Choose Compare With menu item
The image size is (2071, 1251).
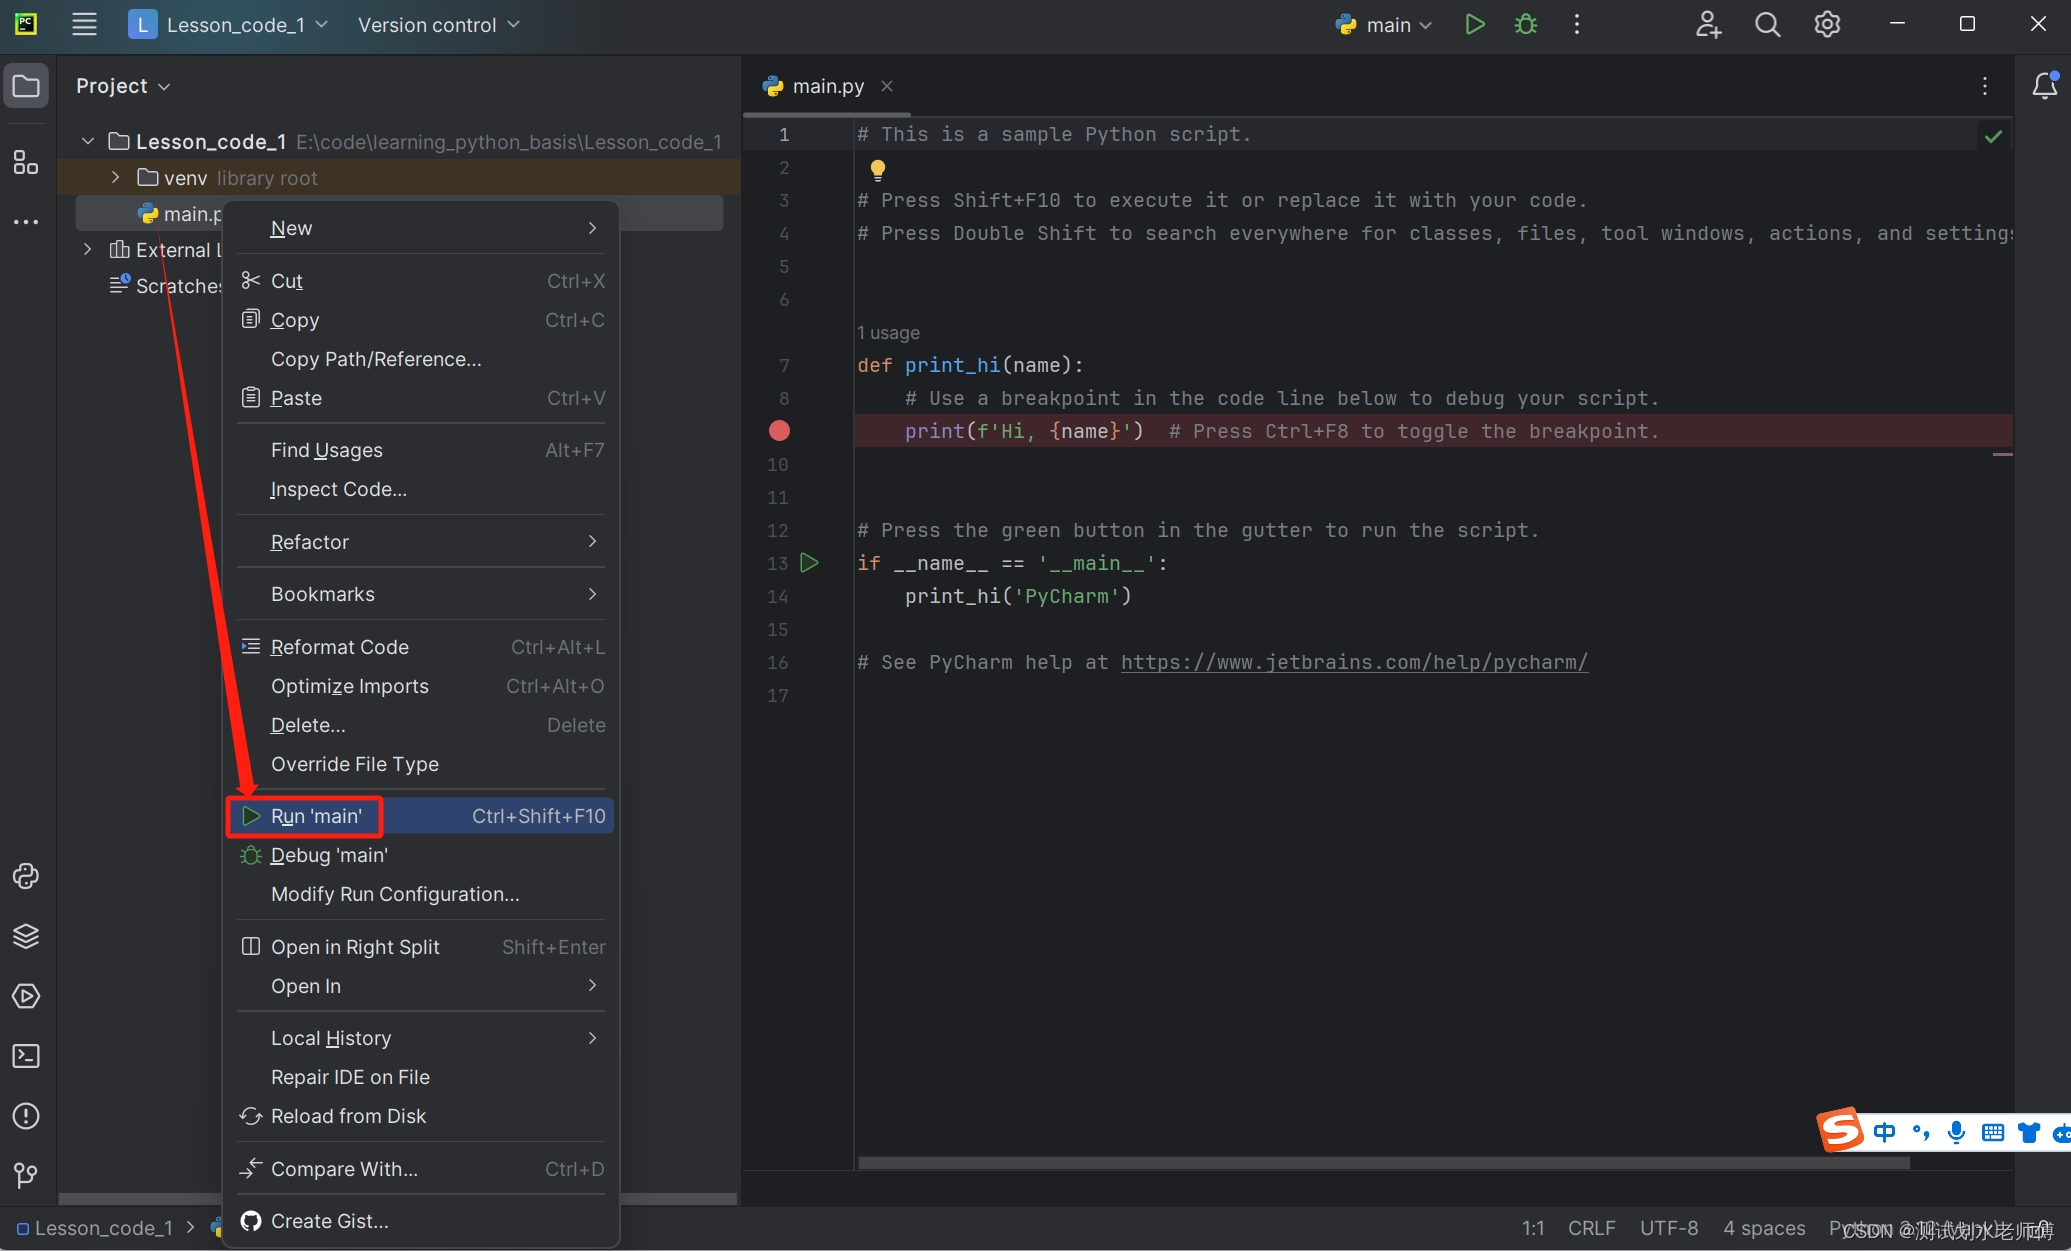click(x=421, y=1169)
